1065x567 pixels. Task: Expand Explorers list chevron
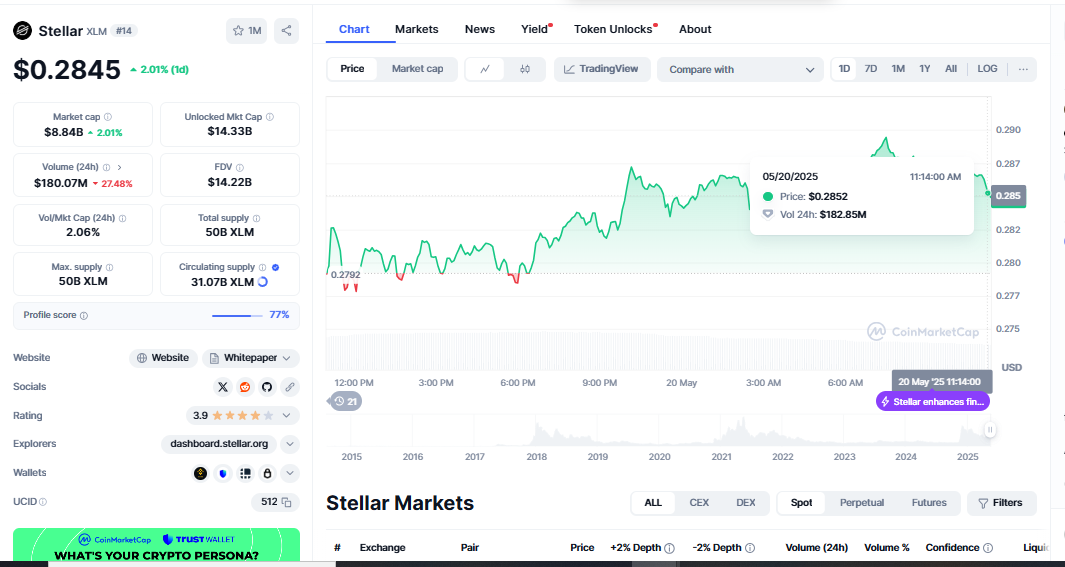(289, 445)
